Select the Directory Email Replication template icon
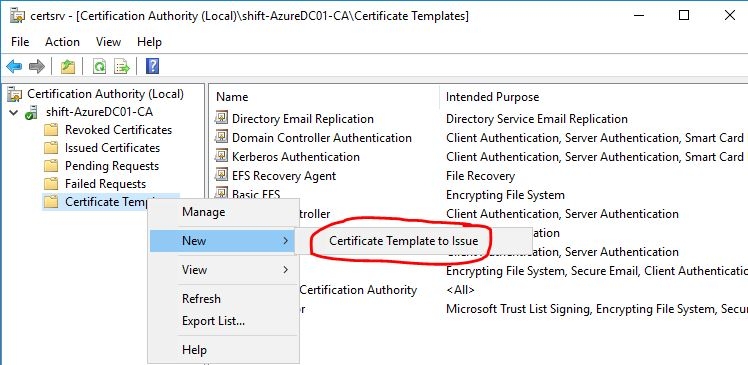 [x=221, y=118]
